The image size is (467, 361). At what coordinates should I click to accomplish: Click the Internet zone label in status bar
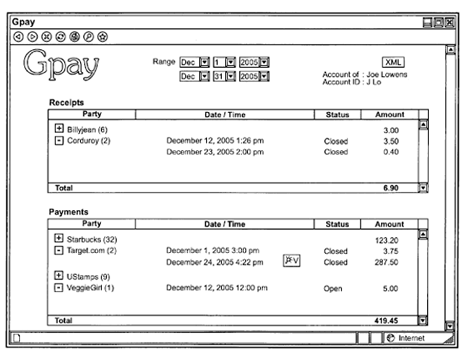(x=412, y=338)
